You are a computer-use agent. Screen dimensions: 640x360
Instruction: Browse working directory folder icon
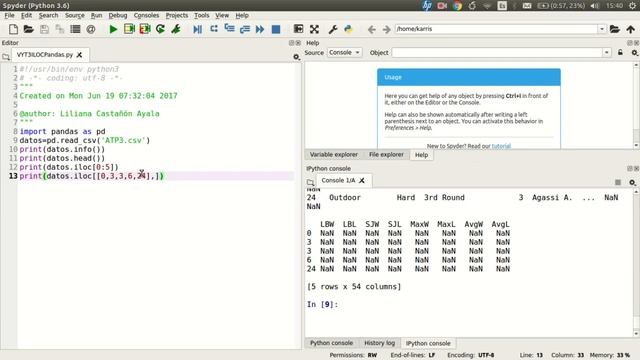tap(615, 29)
